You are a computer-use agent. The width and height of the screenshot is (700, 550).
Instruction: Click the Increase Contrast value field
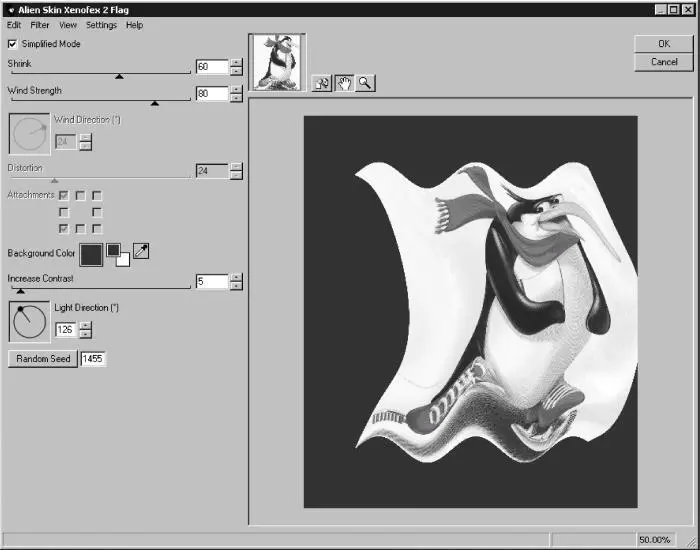click(x=212, y=281)
